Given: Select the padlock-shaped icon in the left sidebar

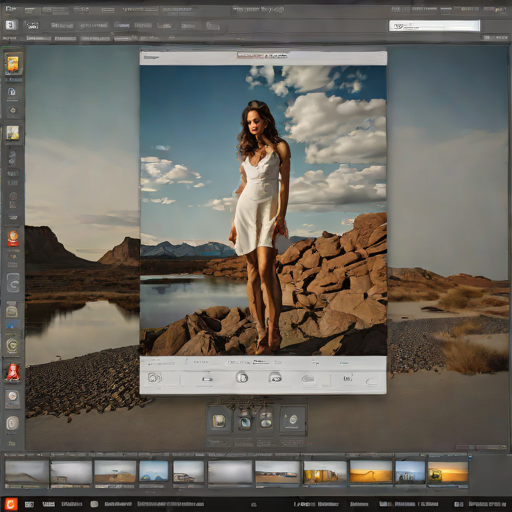Looking at the screenshot, I should pos(12,92).
